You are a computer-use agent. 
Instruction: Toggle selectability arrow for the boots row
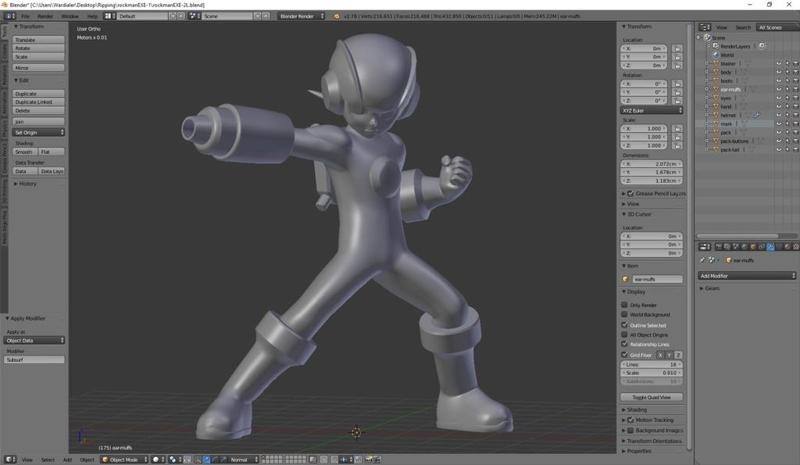787,81
